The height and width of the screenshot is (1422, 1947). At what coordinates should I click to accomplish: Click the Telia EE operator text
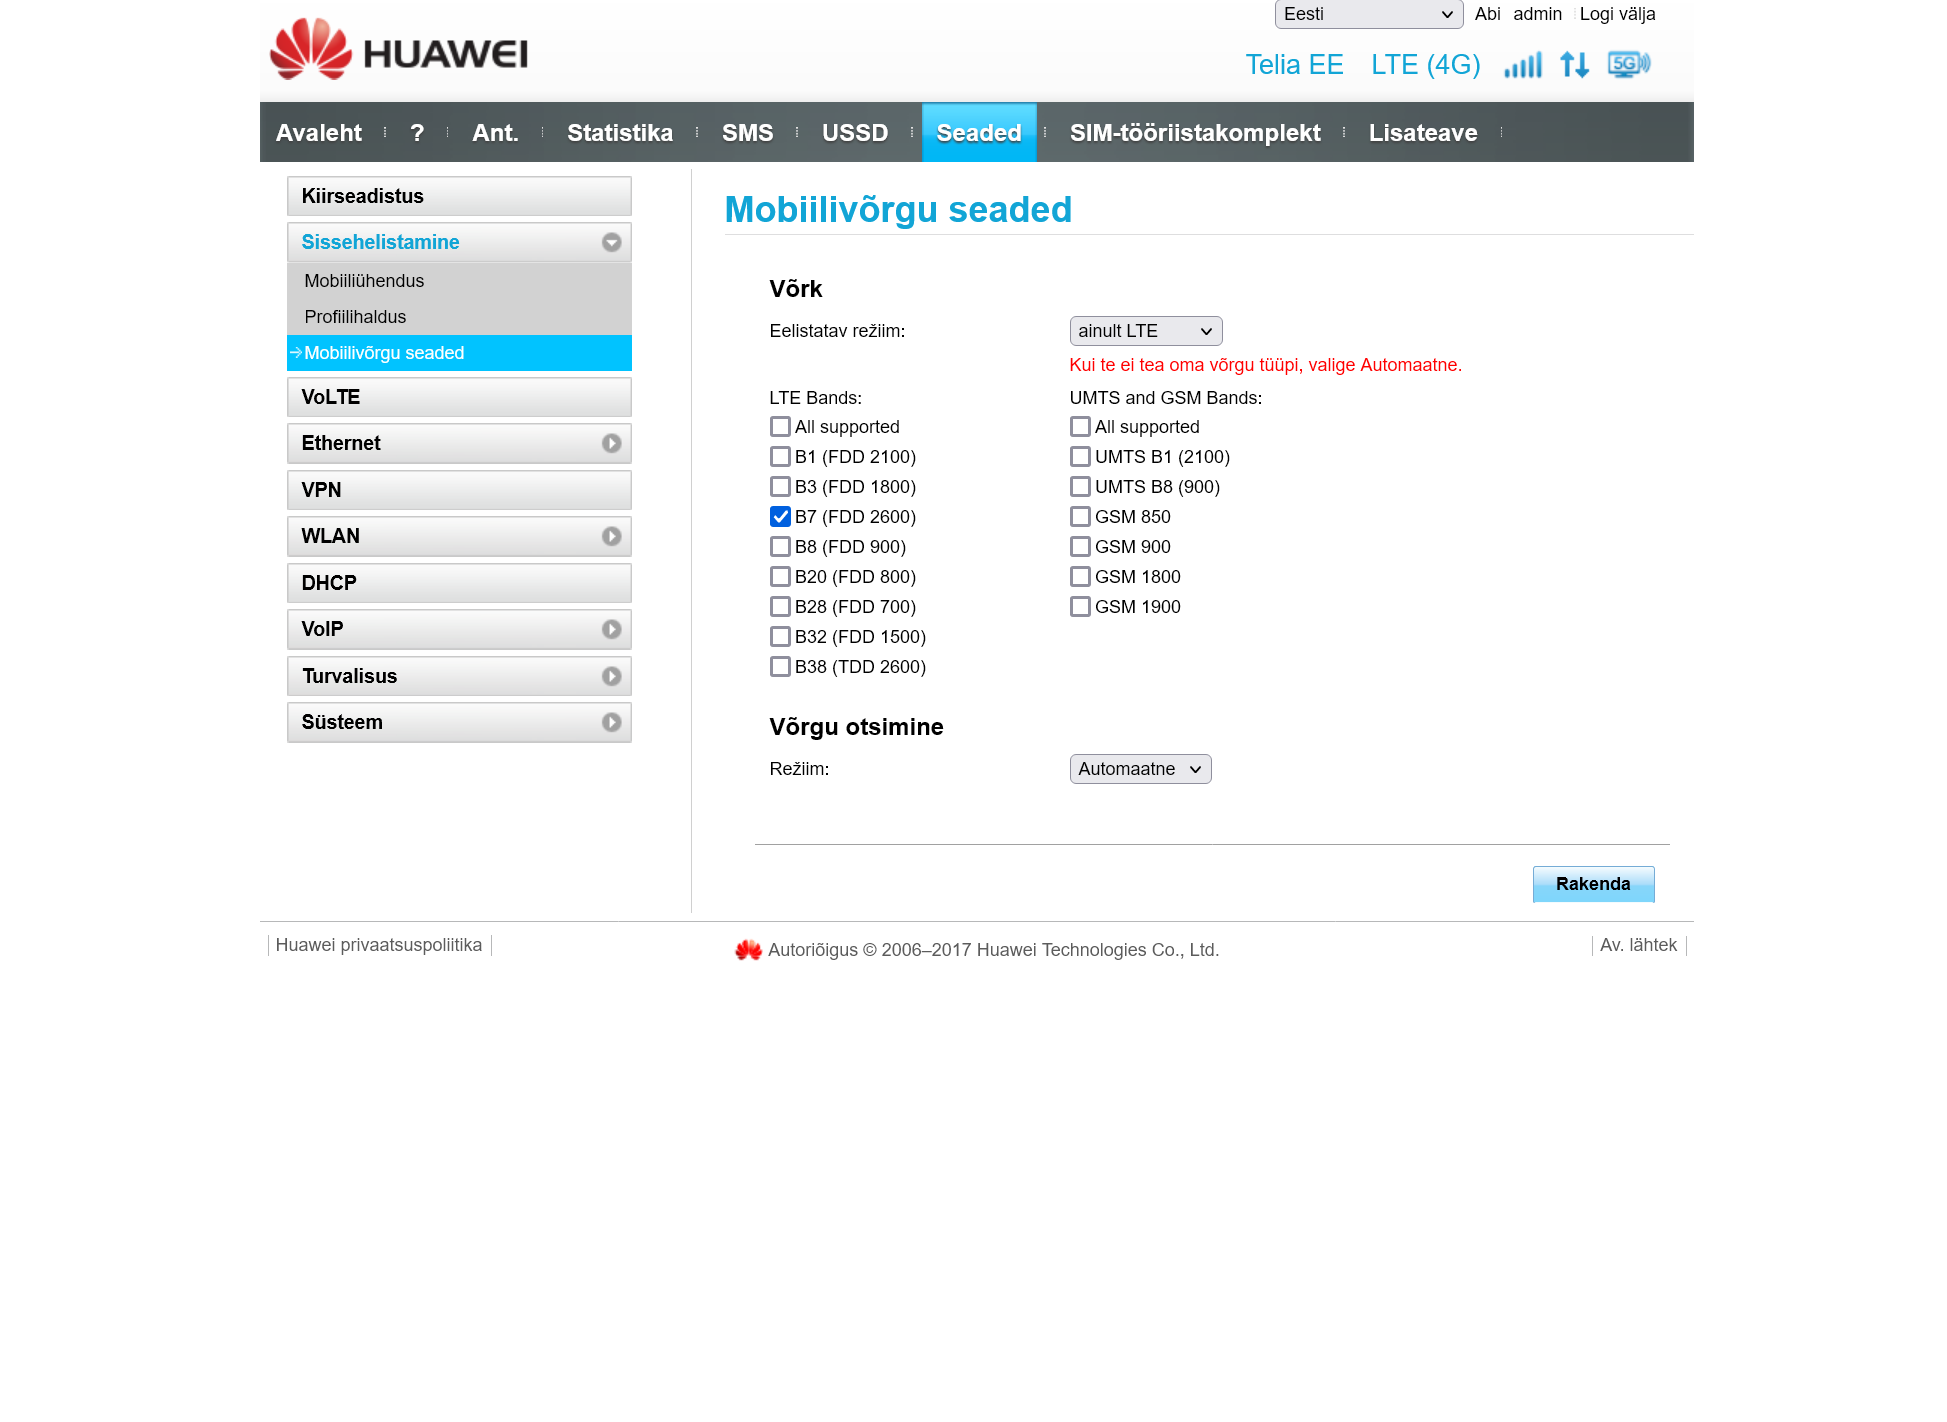point(1294,65)
